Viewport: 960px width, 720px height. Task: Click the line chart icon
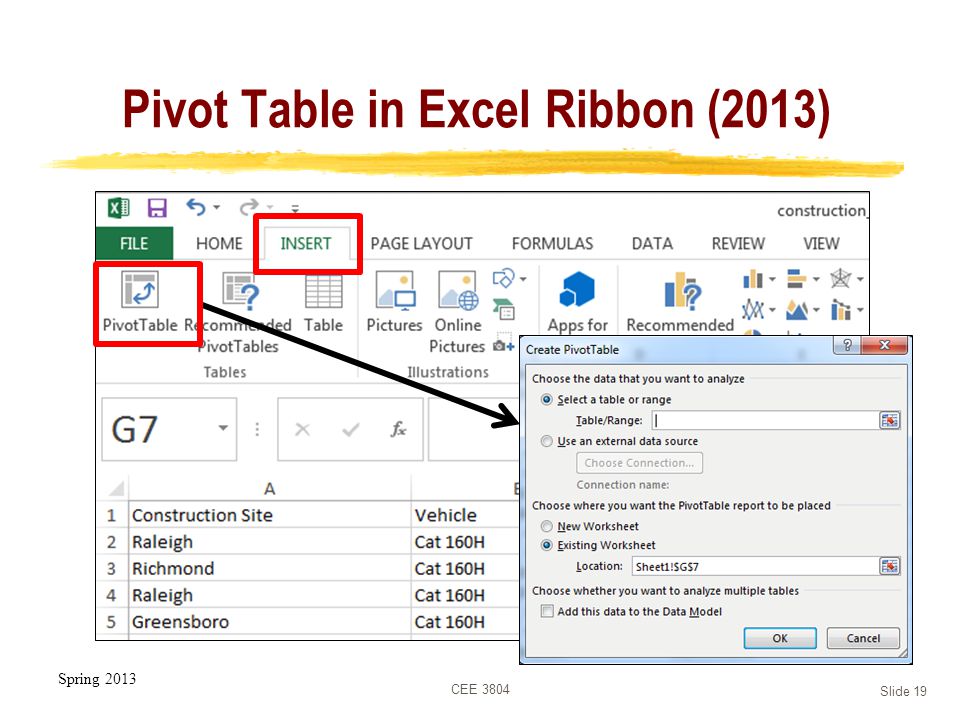pyautogui.click(x=753, y=310)
